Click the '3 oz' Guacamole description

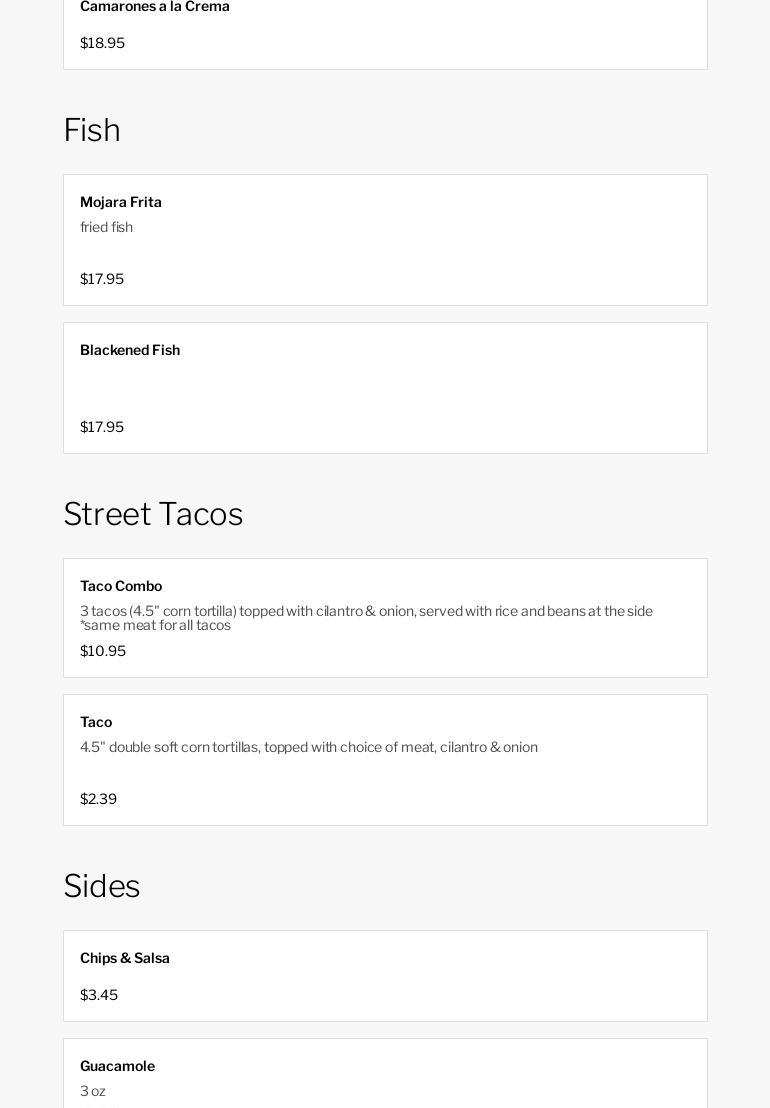[93, 1091]
